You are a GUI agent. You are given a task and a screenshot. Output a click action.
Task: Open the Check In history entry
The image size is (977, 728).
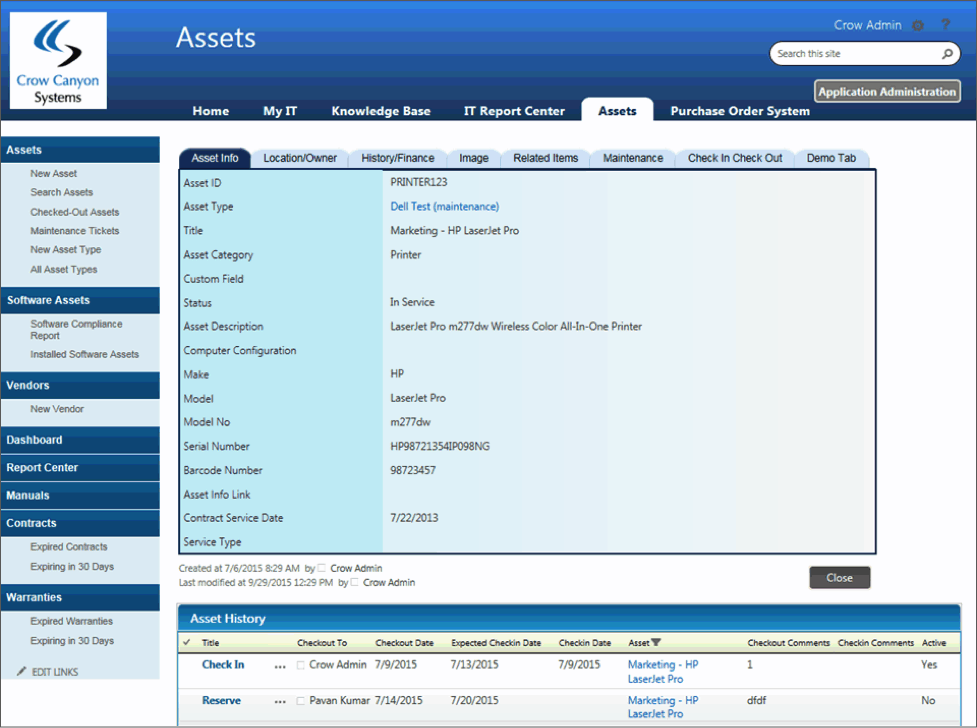pyautogui.click(x=223, y=664)
